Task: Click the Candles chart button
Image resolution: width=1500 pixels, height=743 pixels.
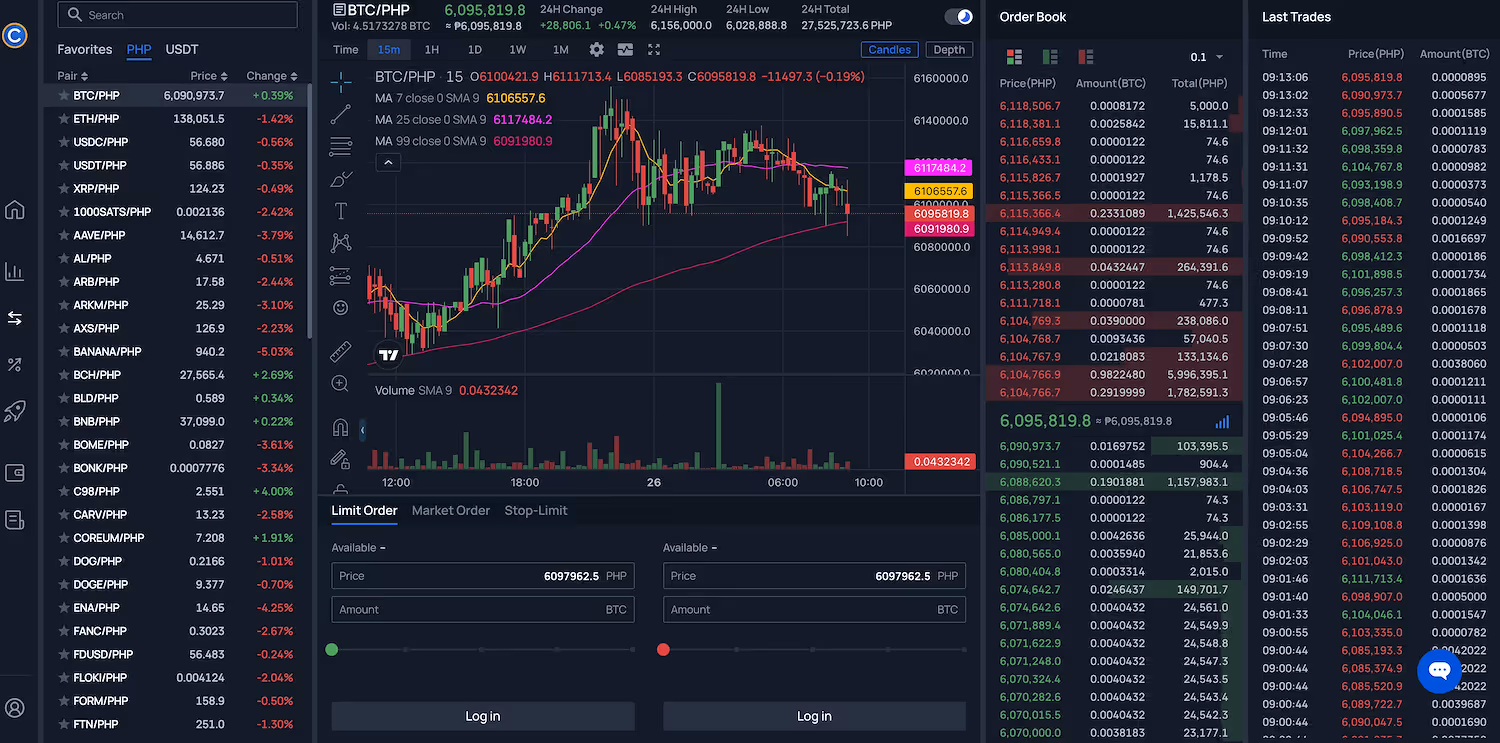Action: tap(889, 50)
